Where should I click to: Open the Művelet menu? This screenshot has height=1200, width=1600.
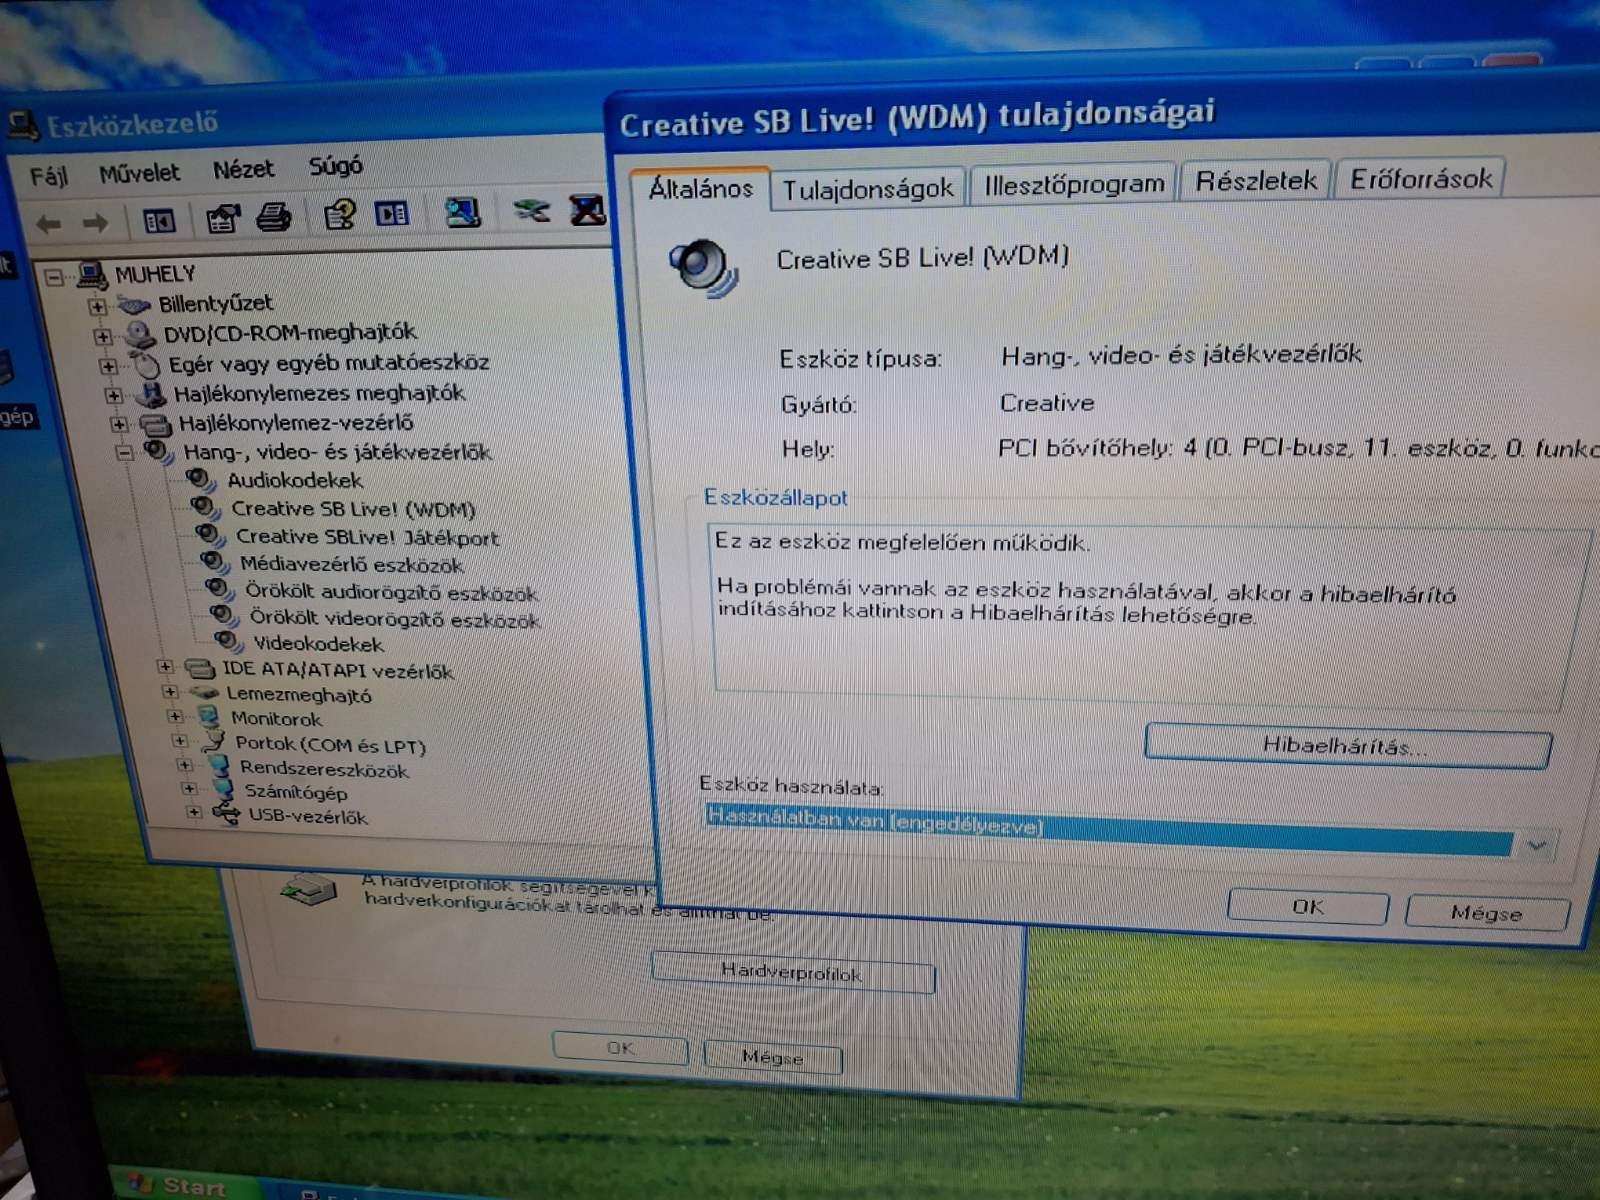139,173
